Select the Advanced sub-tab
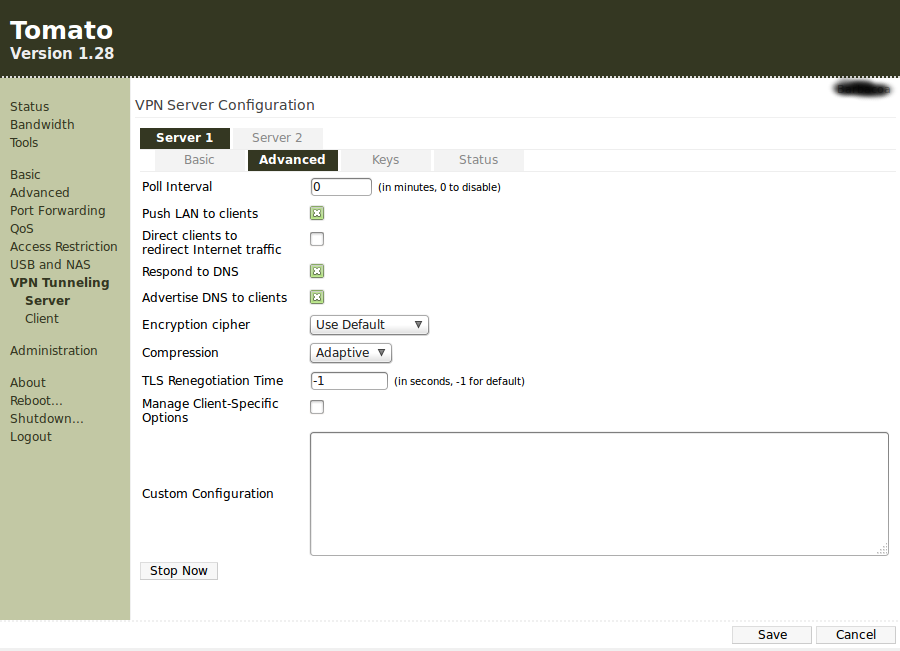This screenshot has width=900, height=651. click(x=292, y=160)
